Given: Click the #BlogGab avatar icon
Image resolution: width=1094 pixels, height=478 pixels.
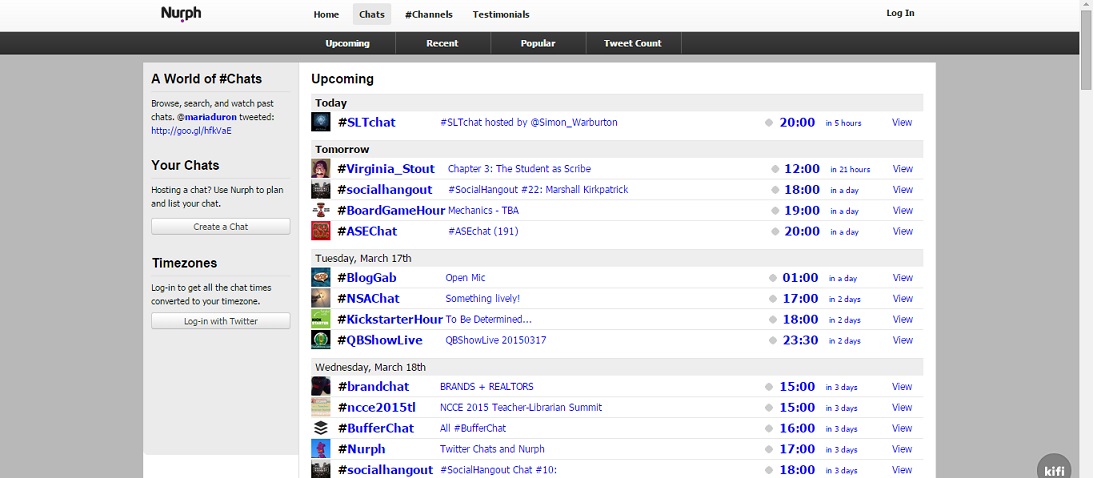Looking at the screenshot, I should pyautogui.click(x=320, y=277).
